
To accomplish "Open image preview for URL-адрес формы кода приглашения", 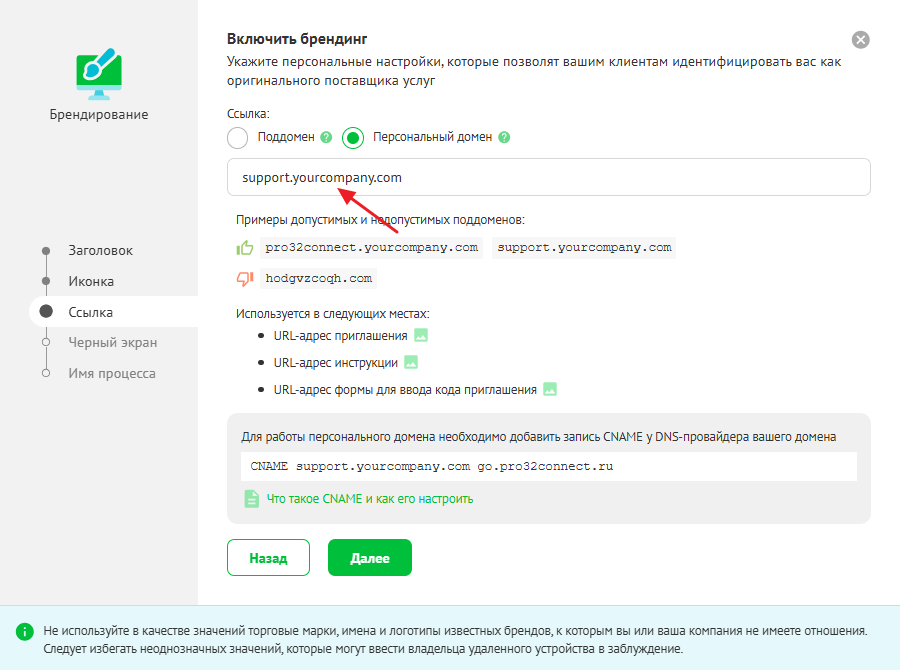I will coord(549,389).
